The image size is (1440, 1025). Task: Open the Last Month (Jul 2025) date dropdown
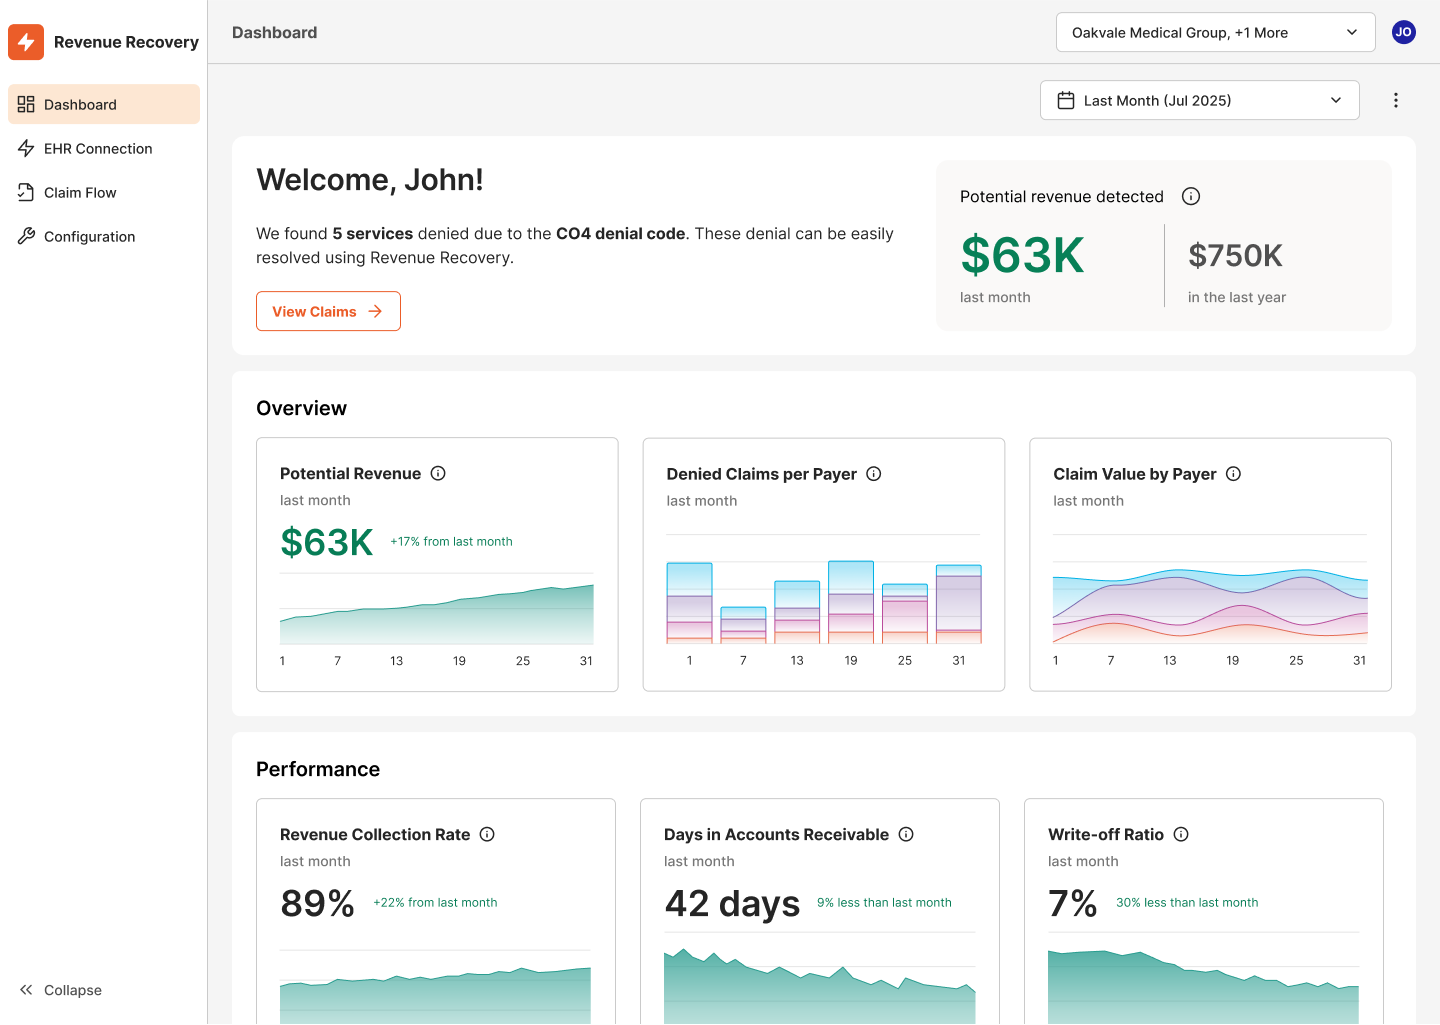pos(1199,100)
